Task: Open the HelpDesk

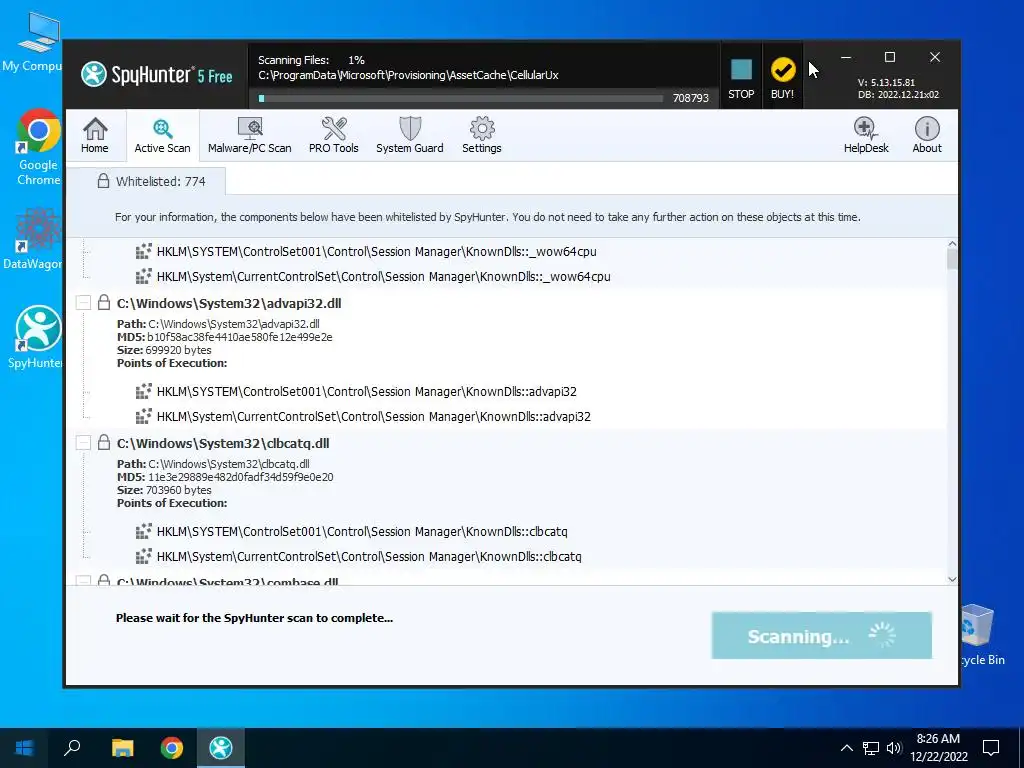Action: pos(866,135)
